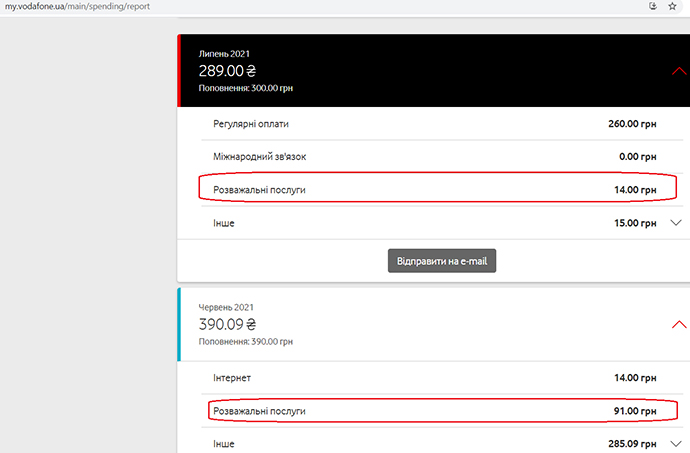Viewport: 690px width, 453px height.
Task: Click the Липень 2021 month title
Action: [225, 53]
